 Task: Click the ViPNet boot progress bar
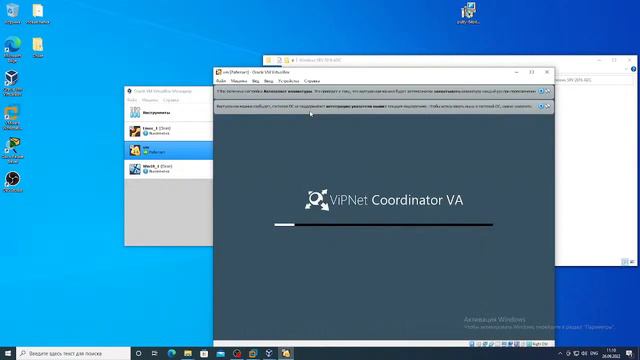pyautogui.click(x=384, y=224)
